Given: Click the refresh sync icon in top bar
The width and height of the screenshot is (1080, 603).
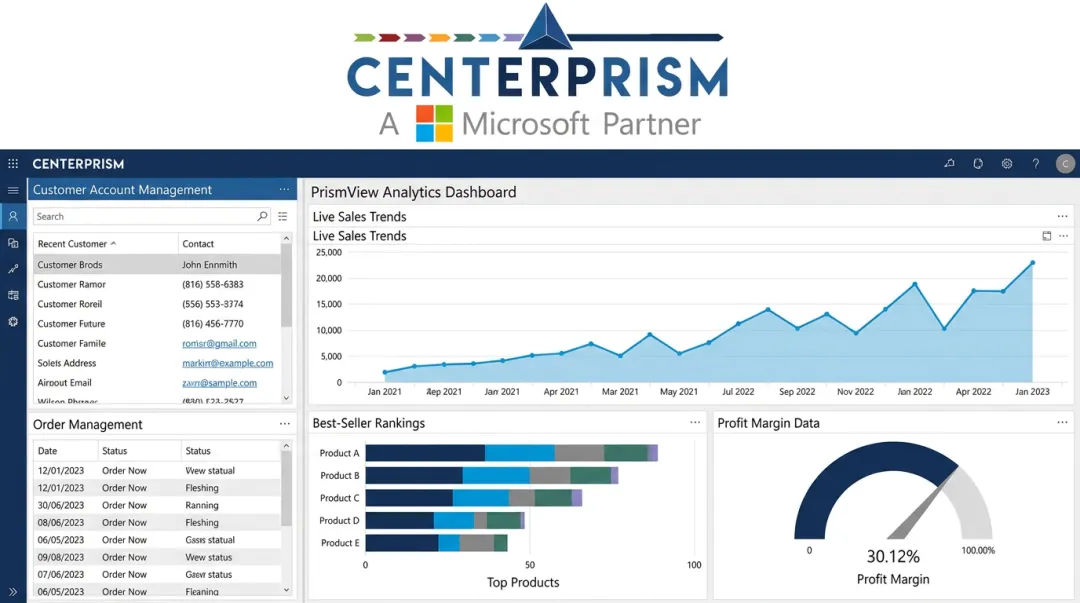Looking at the screenshot, I should point(978,164).
